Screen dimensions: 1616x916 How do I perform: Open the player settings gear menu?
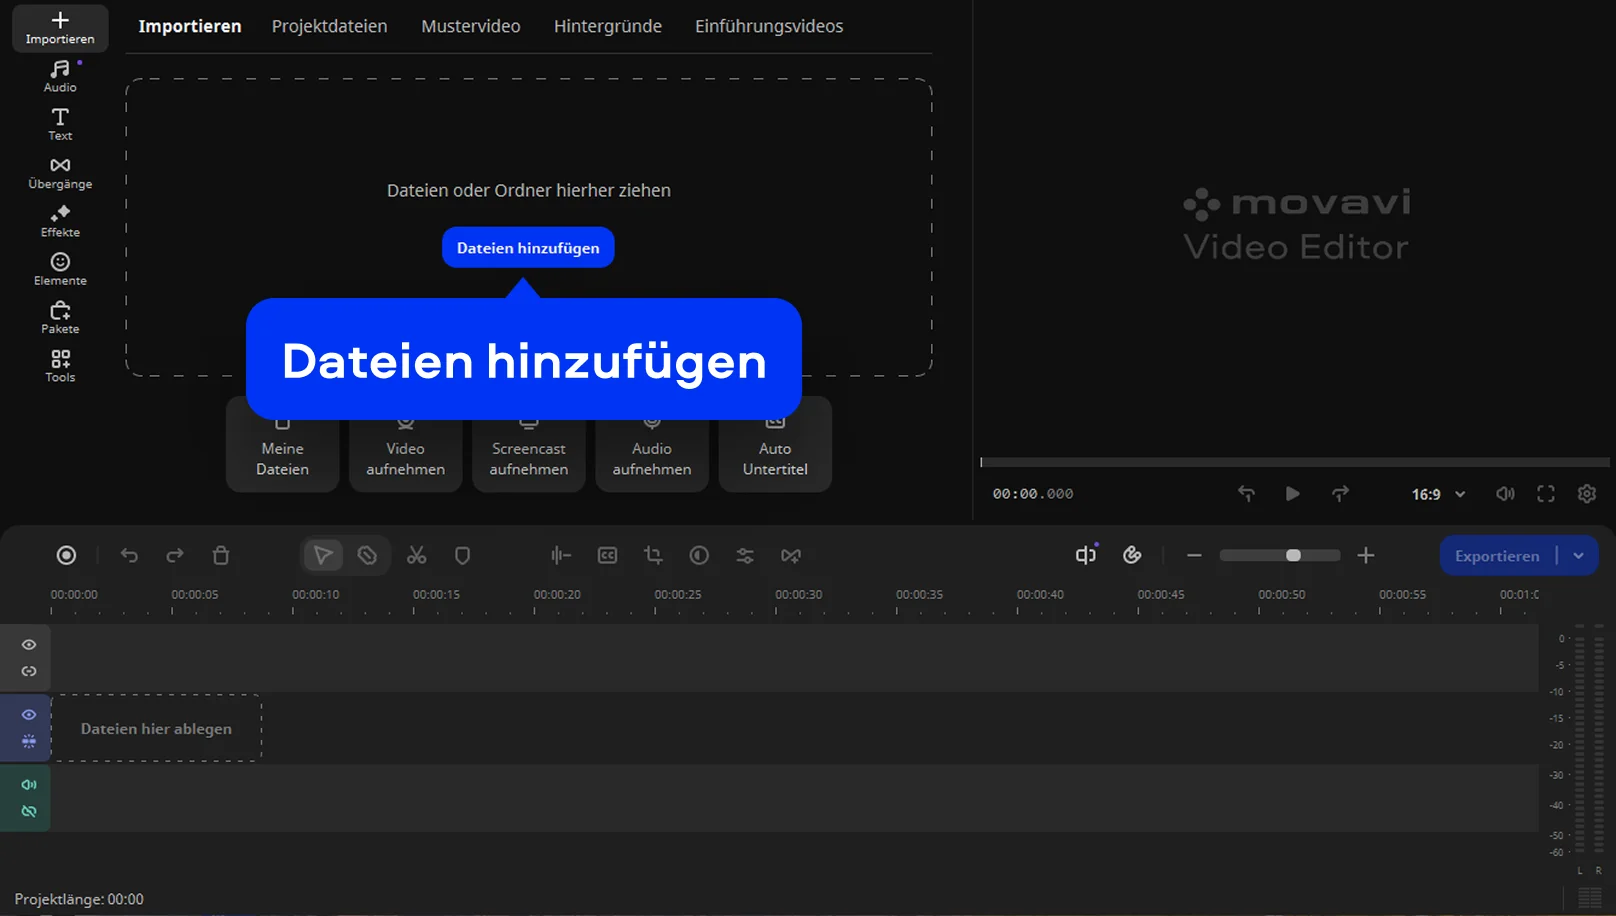pyautogui.click(x=1586, y=494)
